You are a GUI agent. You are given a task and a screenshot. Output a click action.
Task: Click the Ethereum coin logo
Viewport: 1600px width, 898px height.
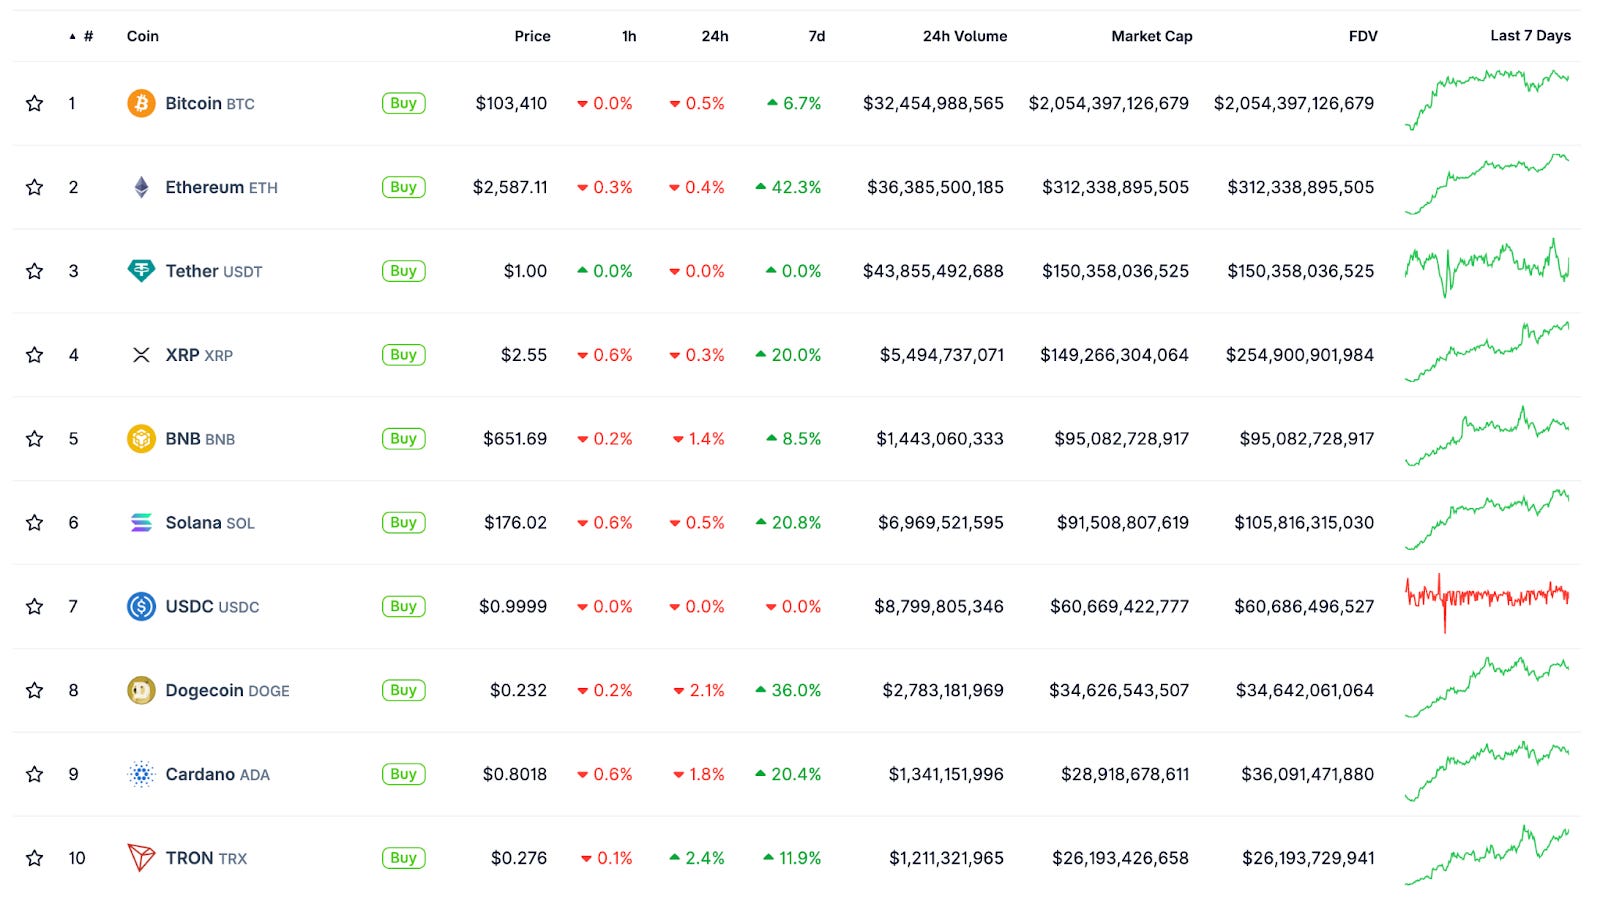141,187
